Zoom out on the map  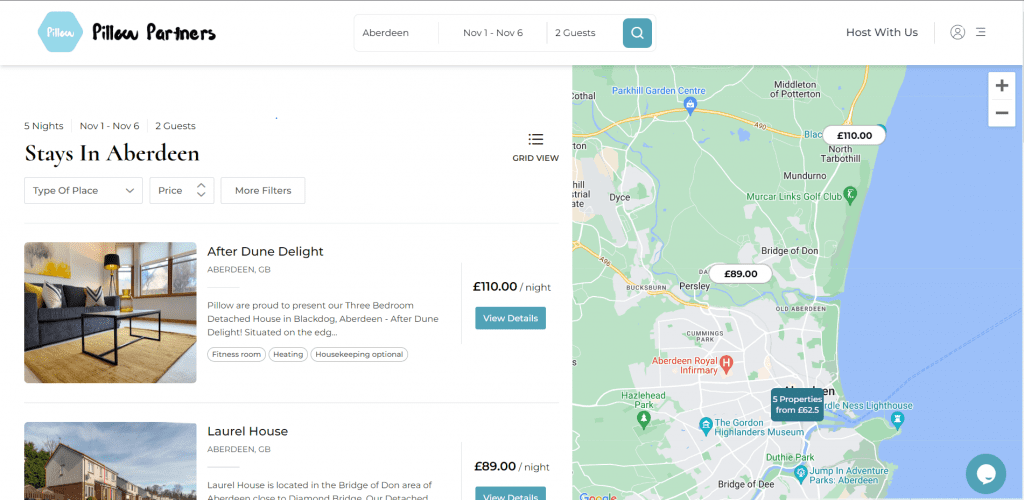click(1001, 113)
